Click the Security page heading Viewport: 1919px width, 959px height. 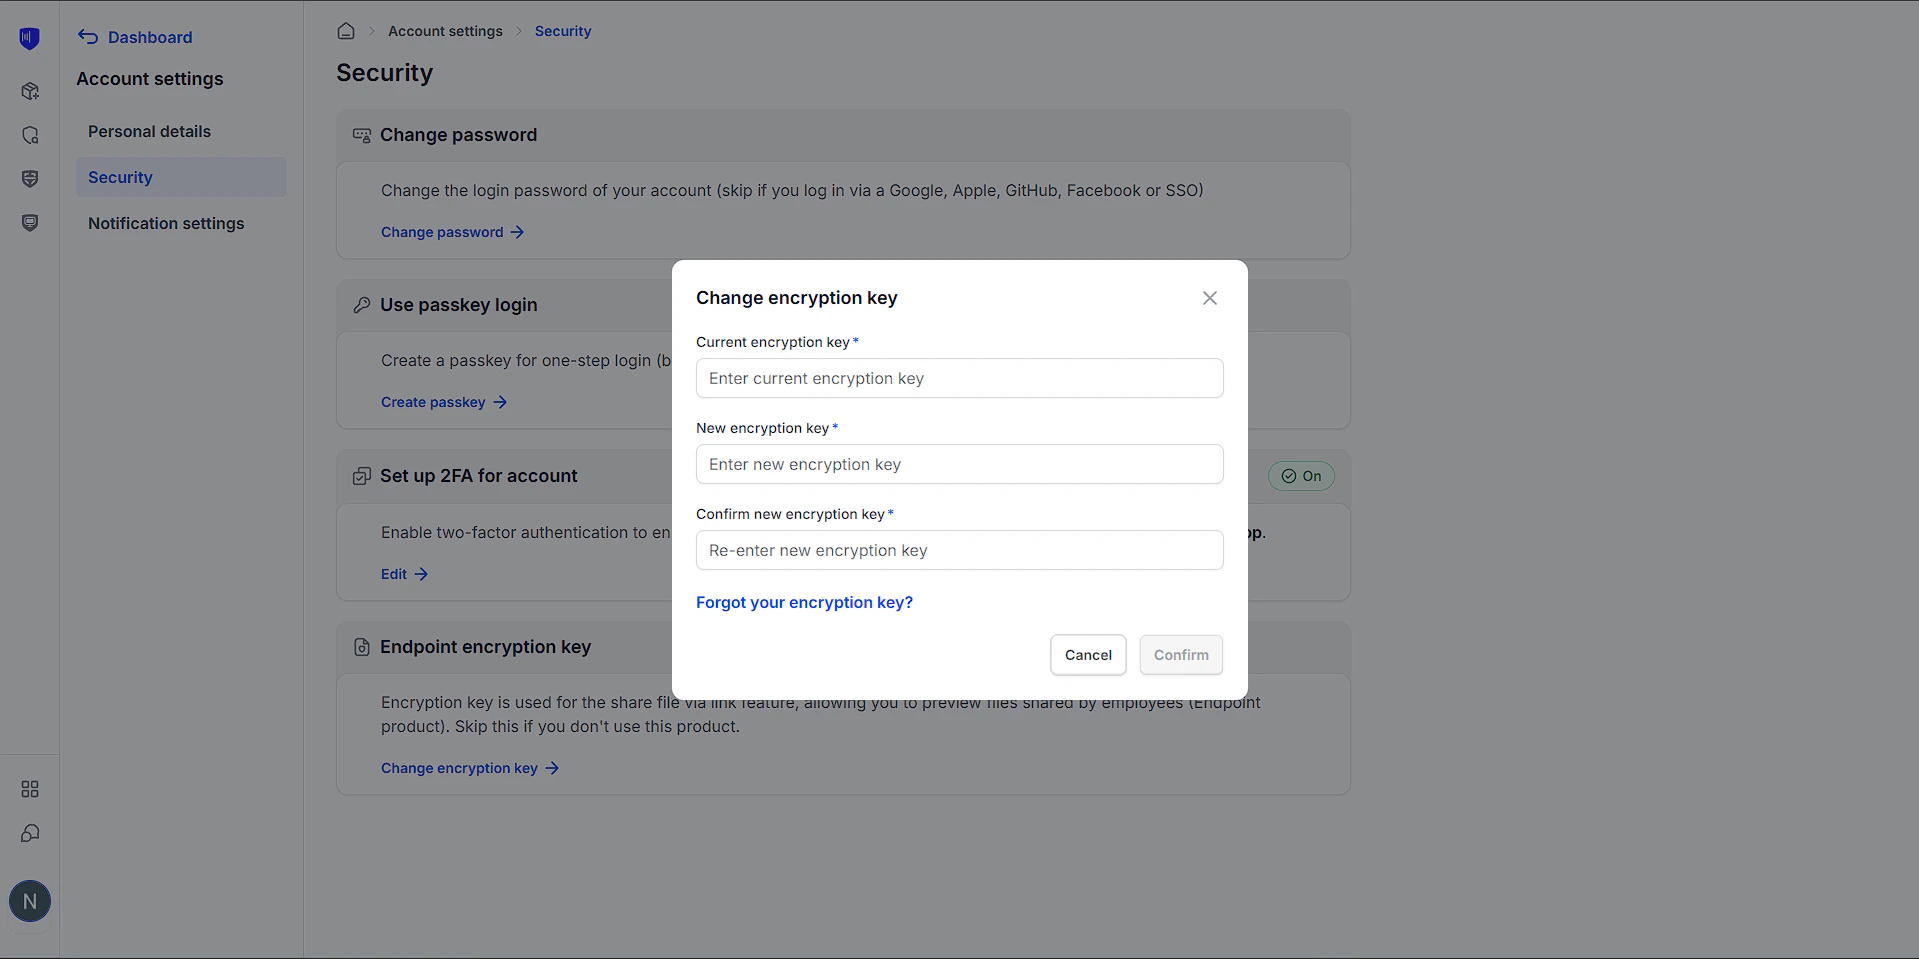(384, 73)
